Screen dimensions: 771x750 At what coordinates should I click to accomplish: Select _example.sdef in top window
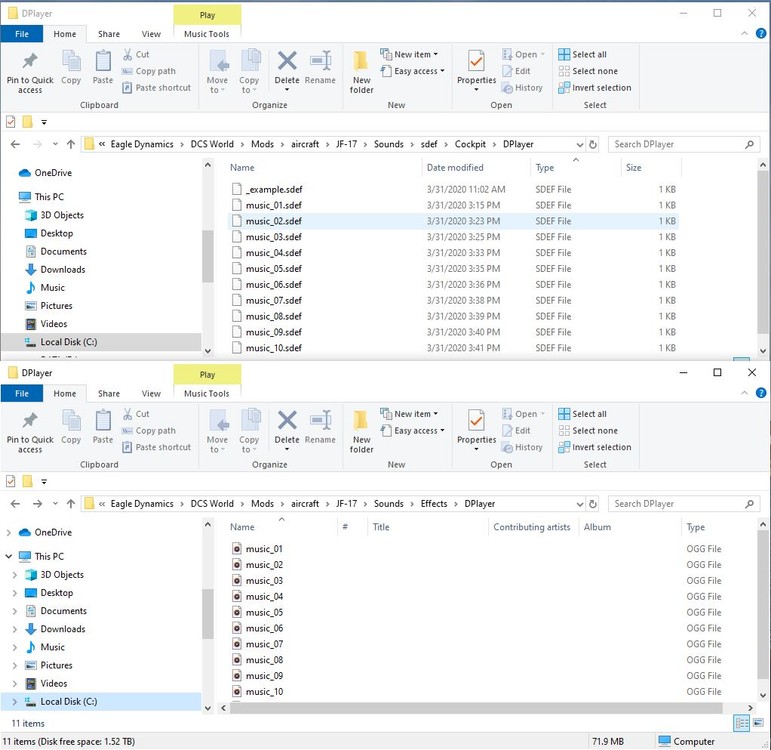(453, 189)
